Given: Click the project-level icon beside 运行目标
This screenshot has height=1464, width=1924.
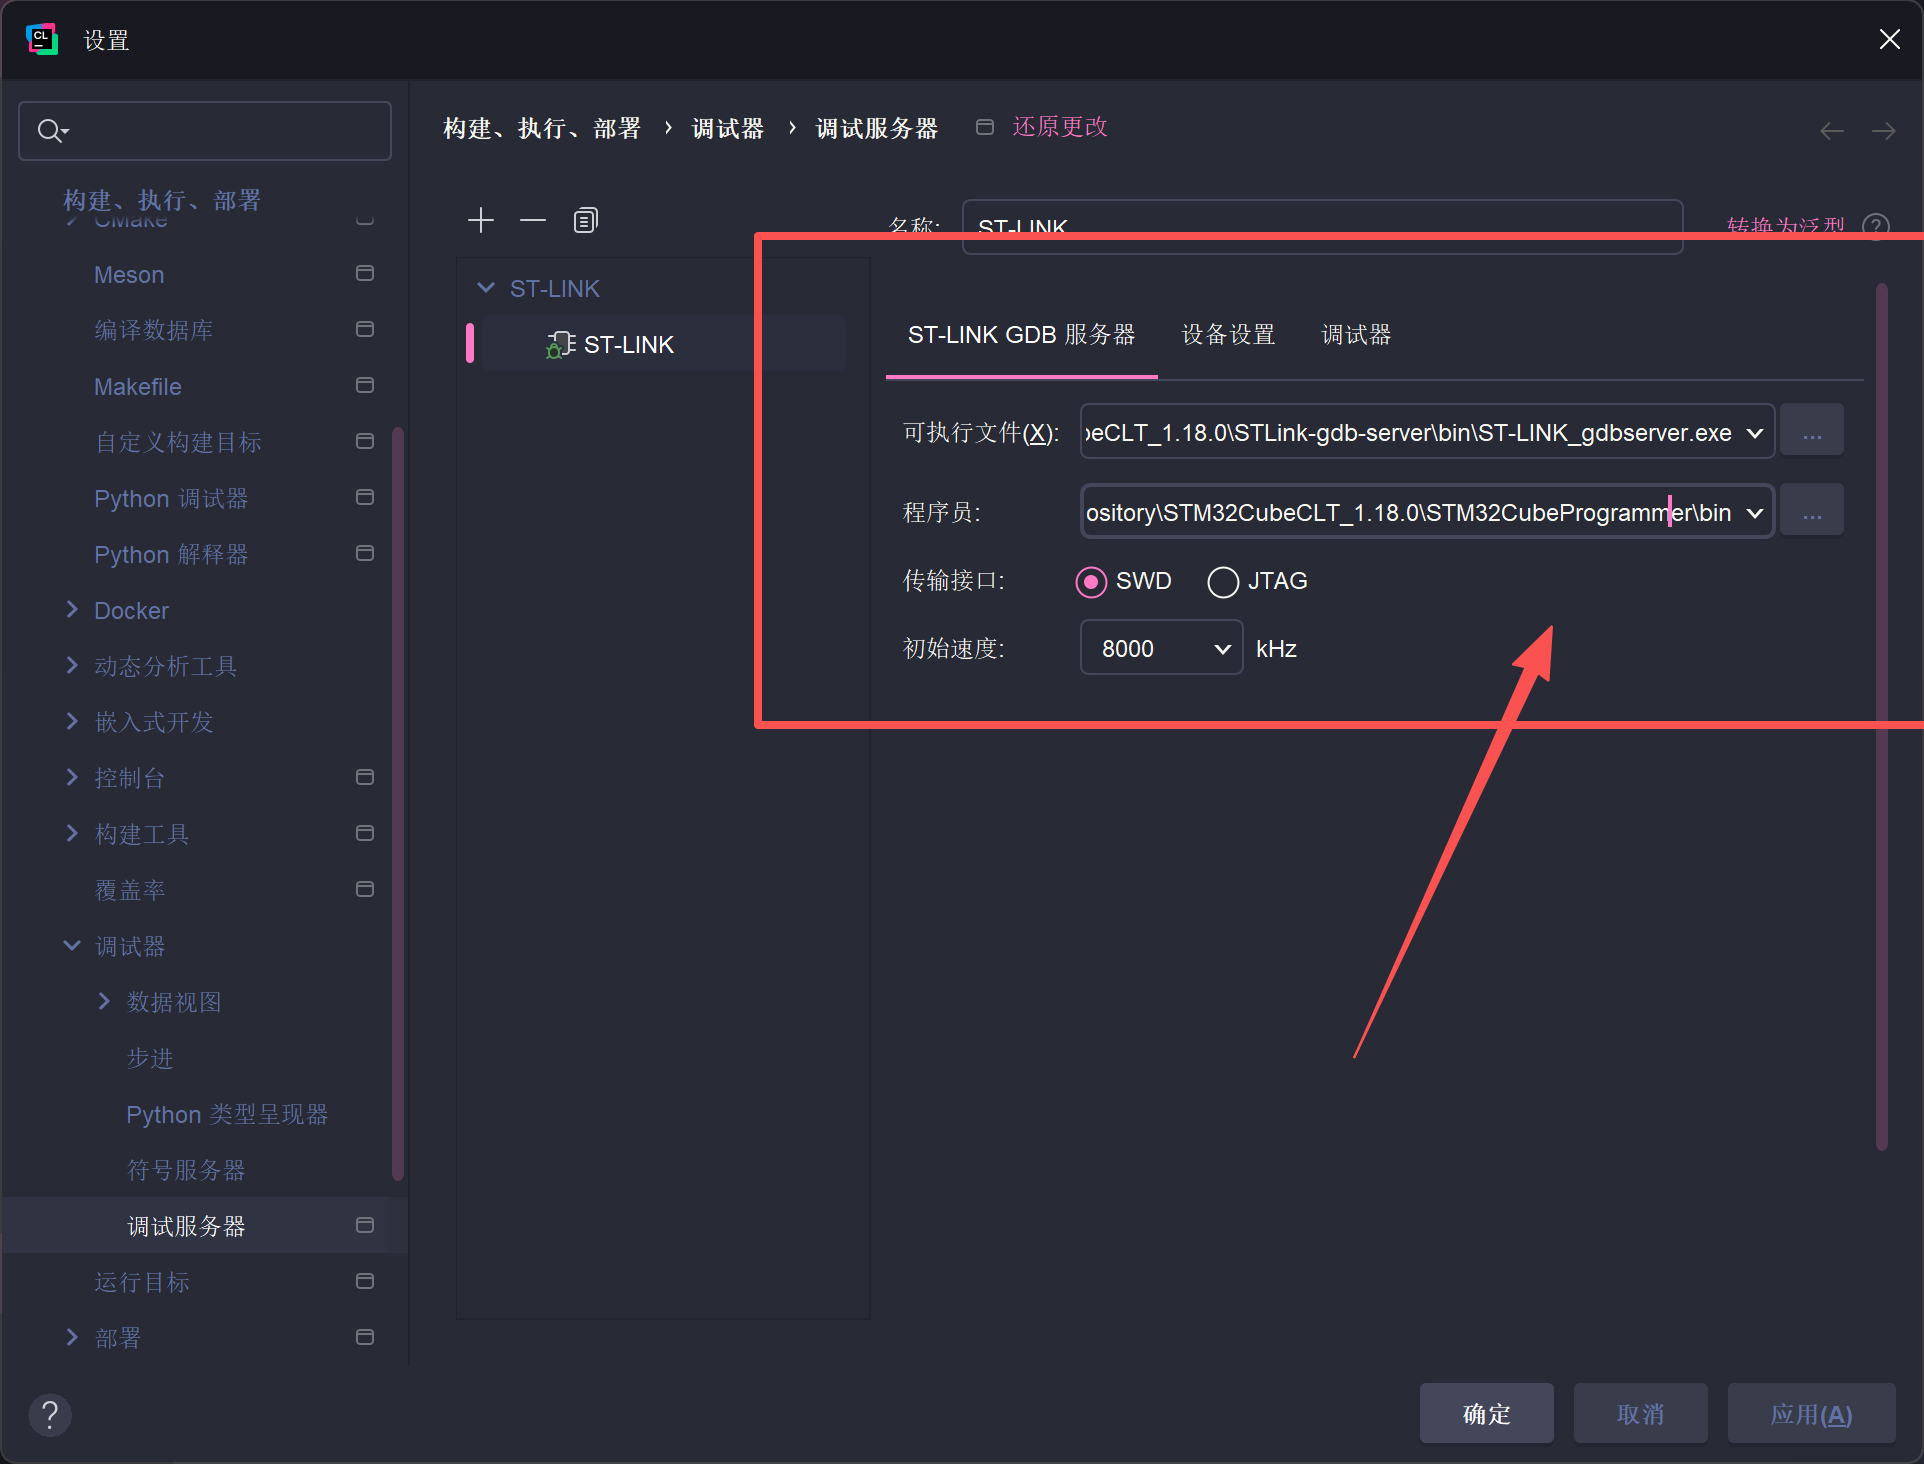Looking at the screenshot, I should pyautogui.click(x=365, y=1282).
